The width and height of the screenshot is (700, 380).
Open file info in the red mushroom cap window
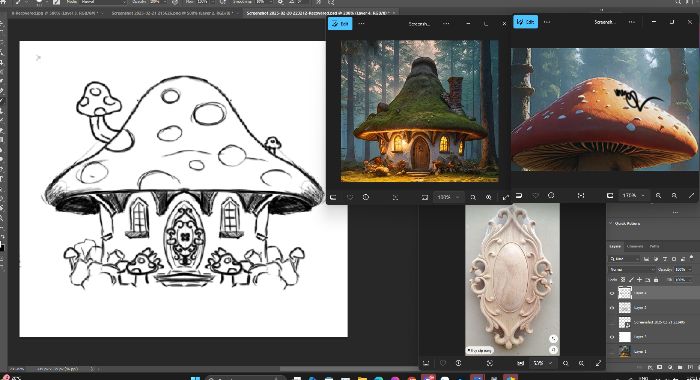click(x=551, y=196)
